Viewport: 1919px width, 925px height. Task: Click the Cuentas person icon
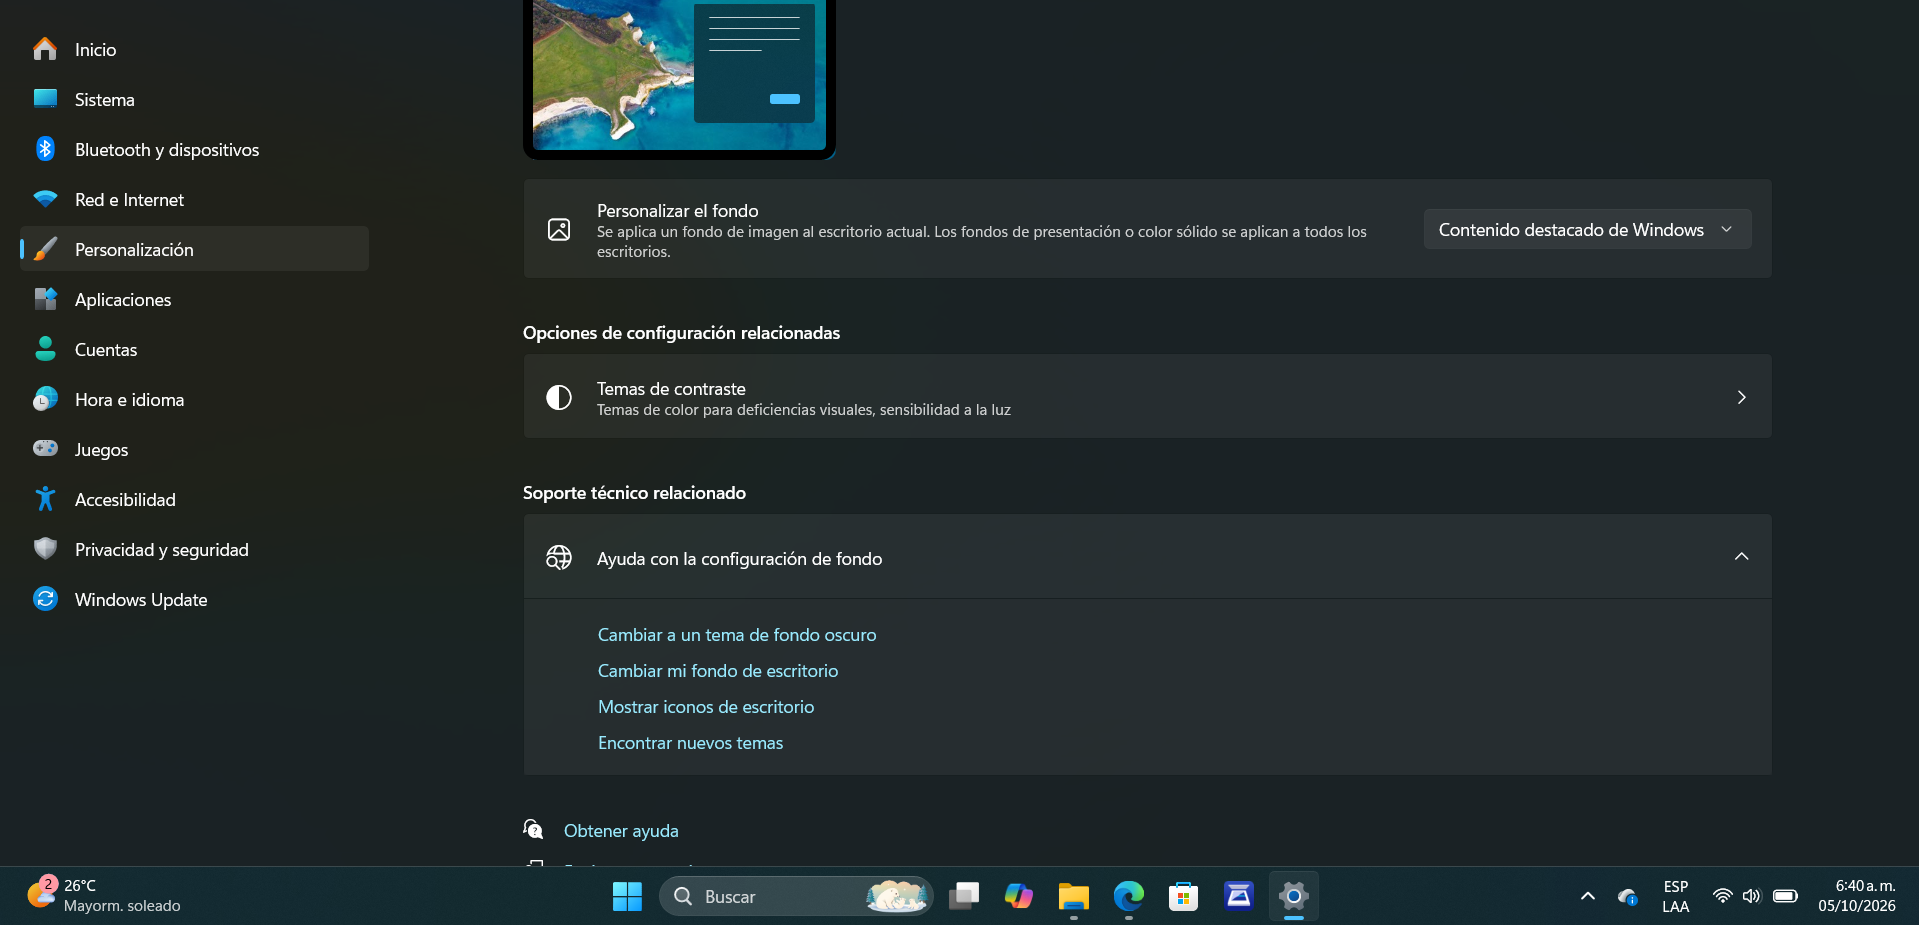coord(45,349)
